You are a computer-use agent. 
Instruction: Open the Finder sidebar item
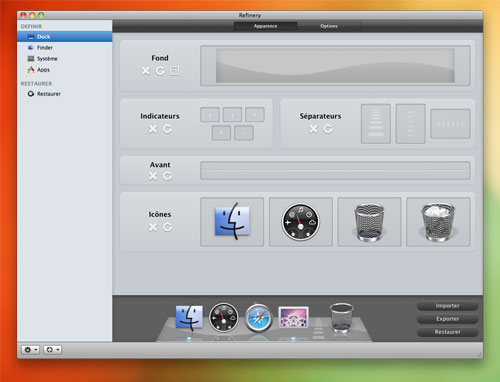click(x=65, y=48)
